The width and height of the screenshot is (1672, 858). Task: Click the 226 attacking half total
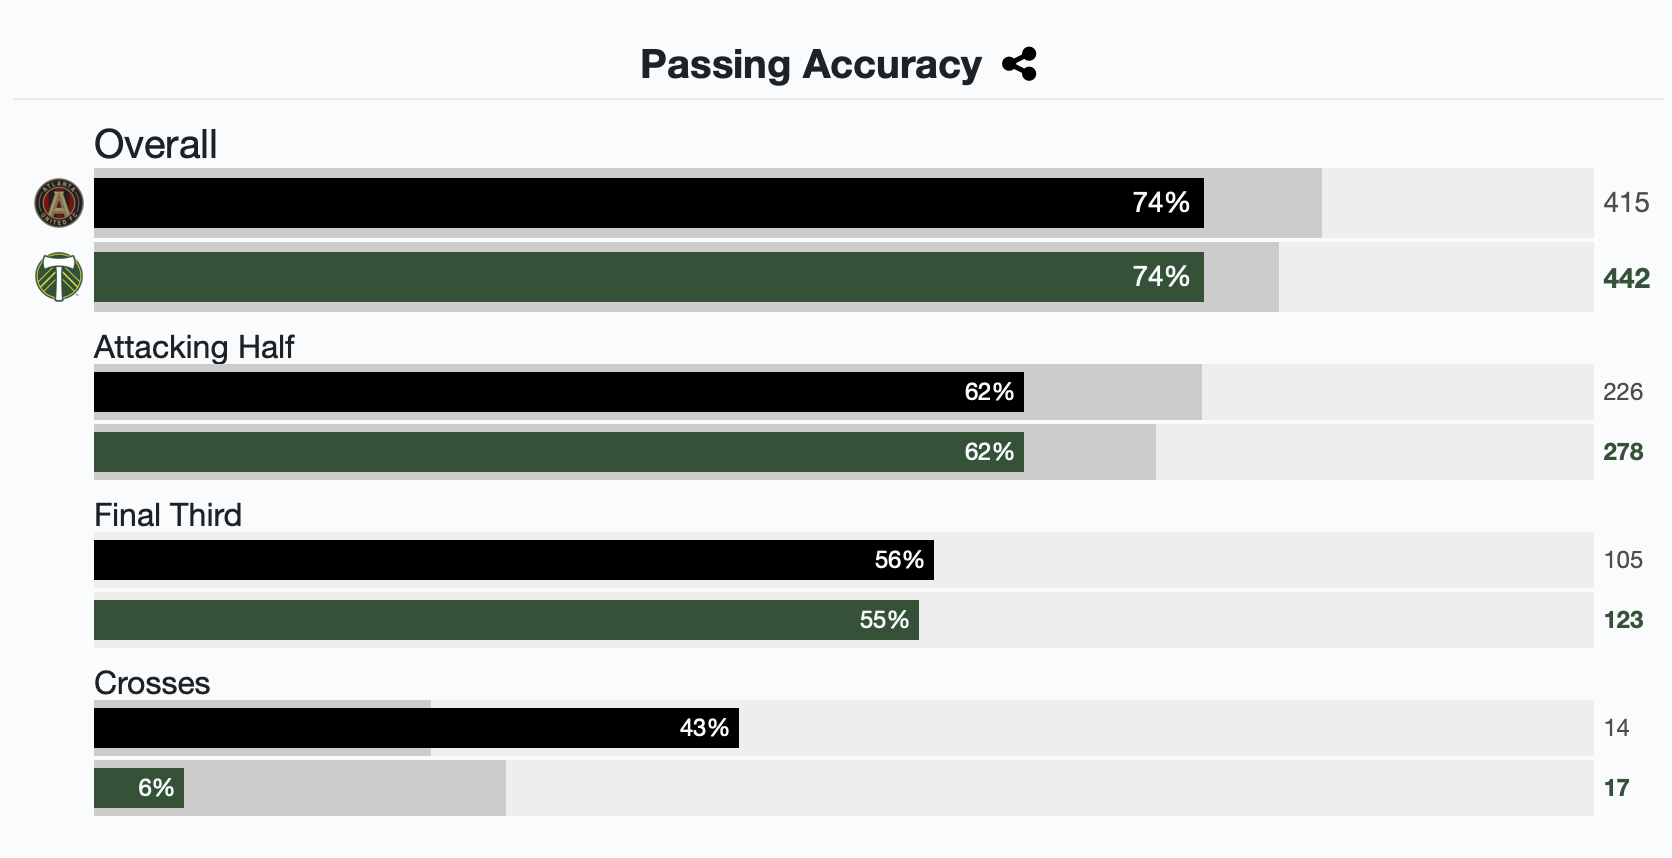tap(1623, 392)
